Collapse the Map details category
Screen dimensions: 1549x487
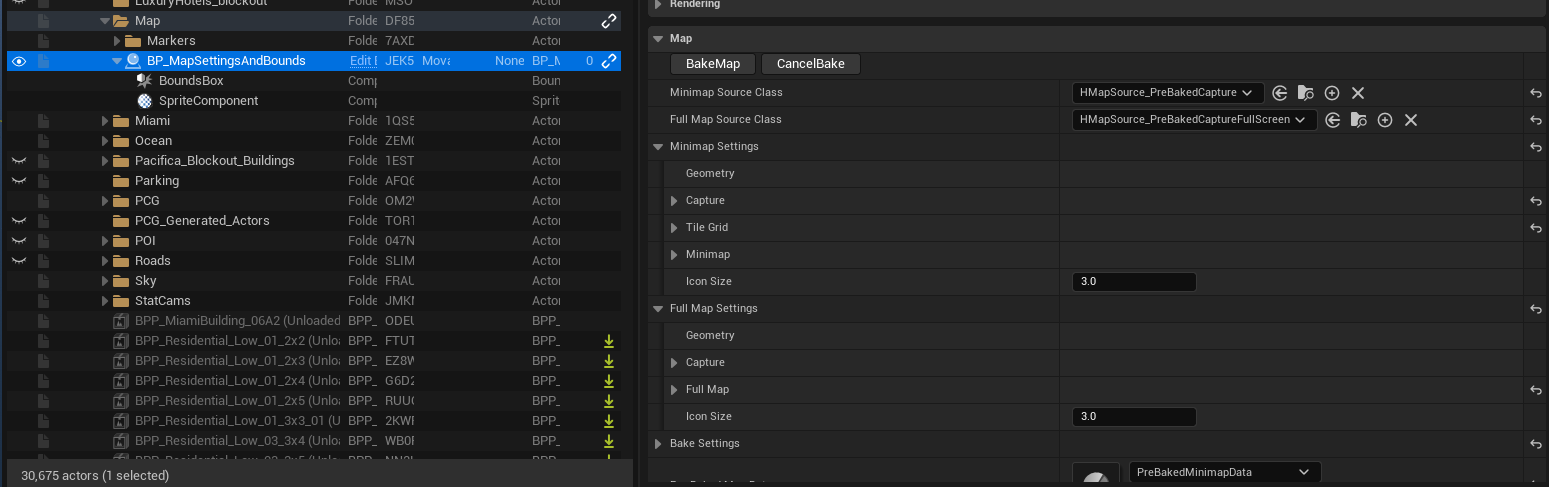coord(658,39)
